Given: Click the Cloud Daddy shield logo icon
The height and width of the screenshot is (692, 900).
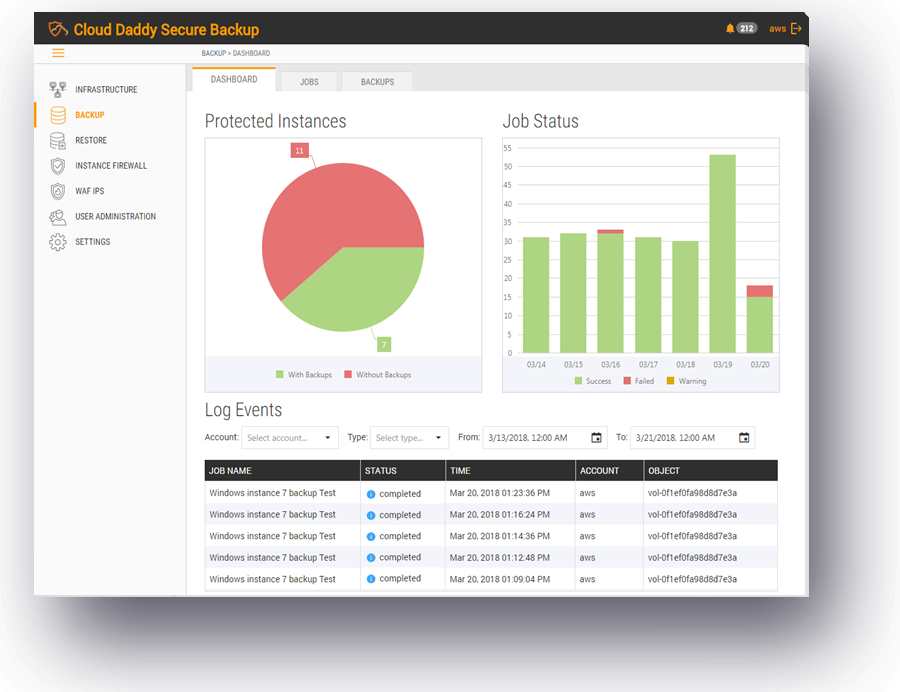Looking at the screenshot, I should click(58, 29).
